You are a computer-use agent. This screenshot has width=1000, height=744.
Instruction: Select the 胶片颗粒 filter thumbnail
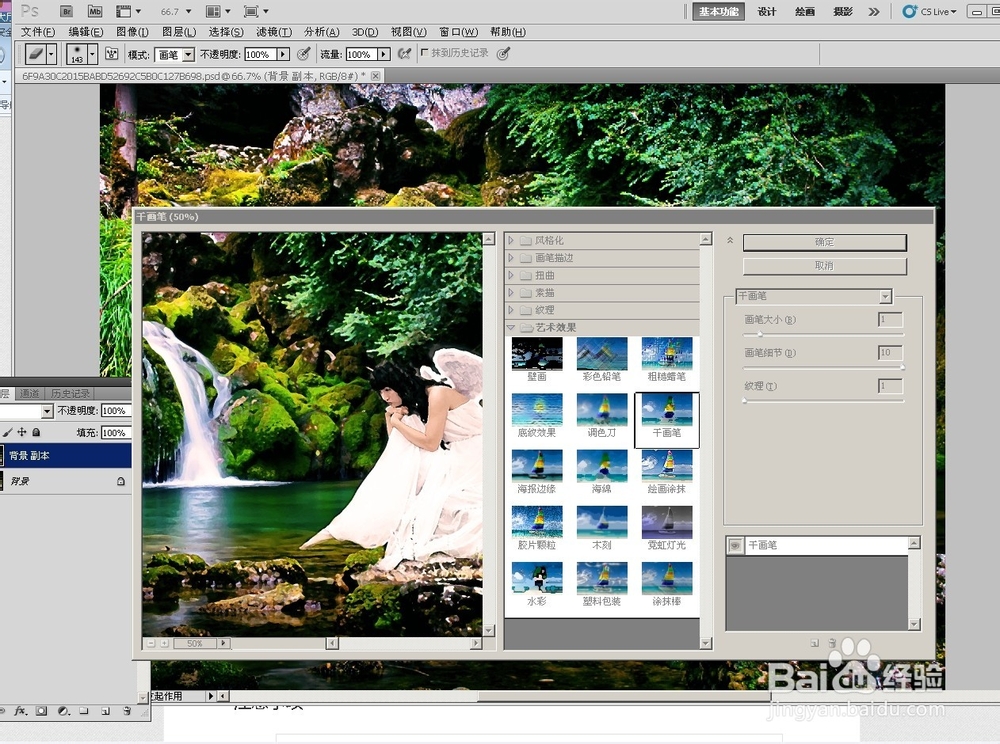point(537,522)
